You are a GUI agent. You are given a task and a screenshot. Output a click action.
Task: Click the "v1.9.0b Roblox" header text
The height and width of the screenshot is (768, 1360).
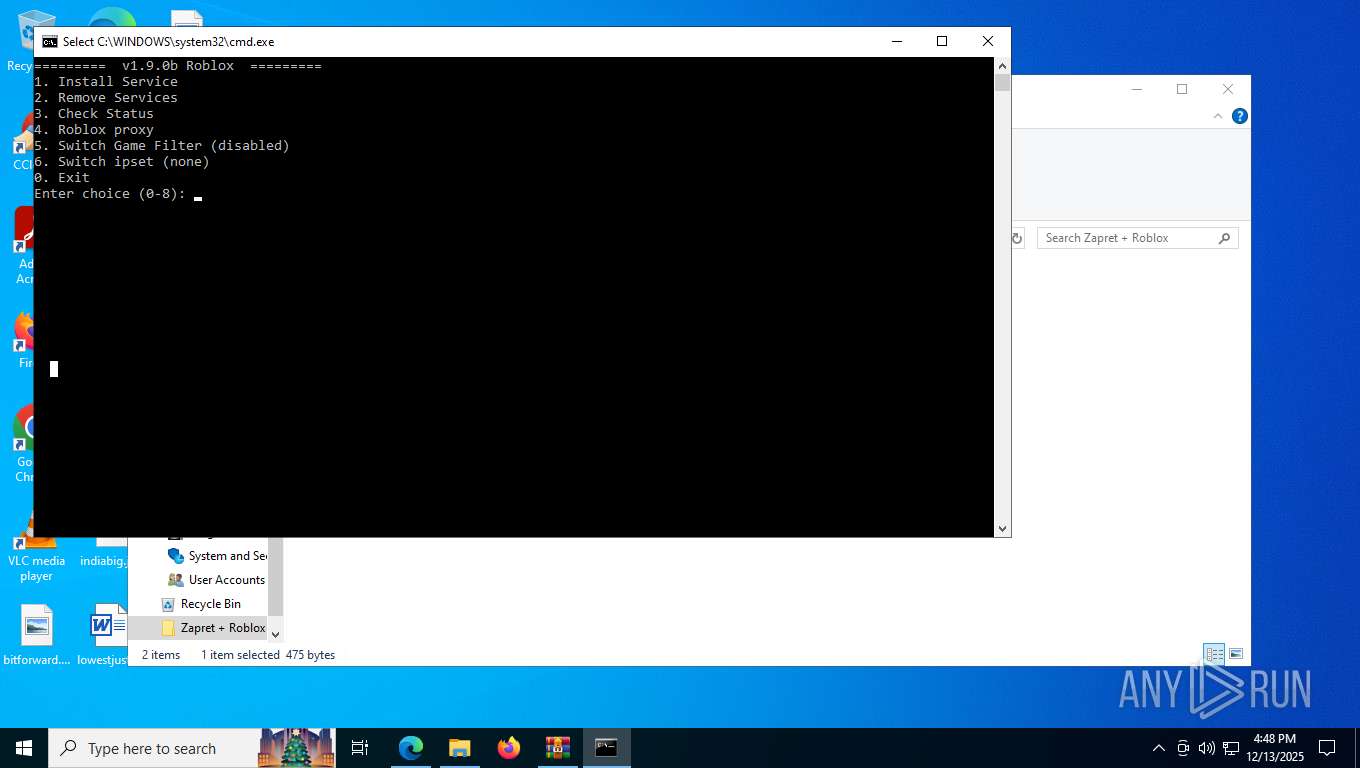coord(178,66)
